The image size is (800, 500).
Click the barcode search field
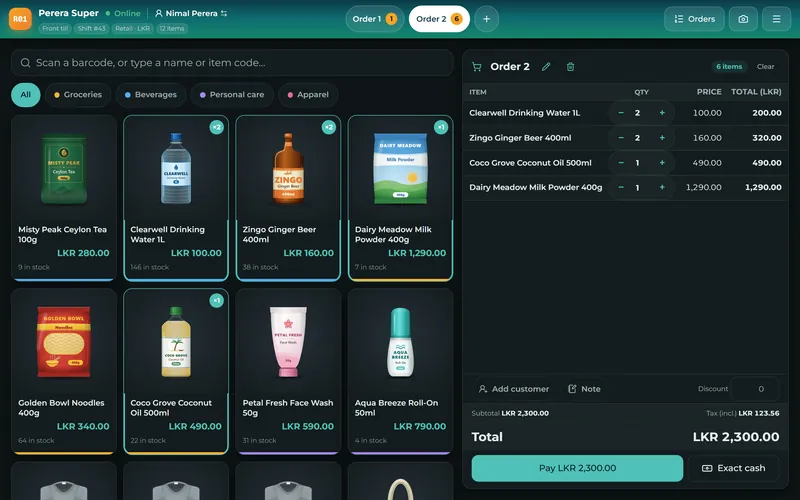click(232, 63)
